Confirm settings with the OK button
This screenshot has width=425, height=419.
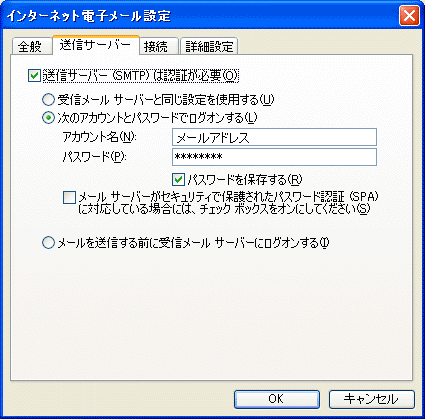click(277, 399)
